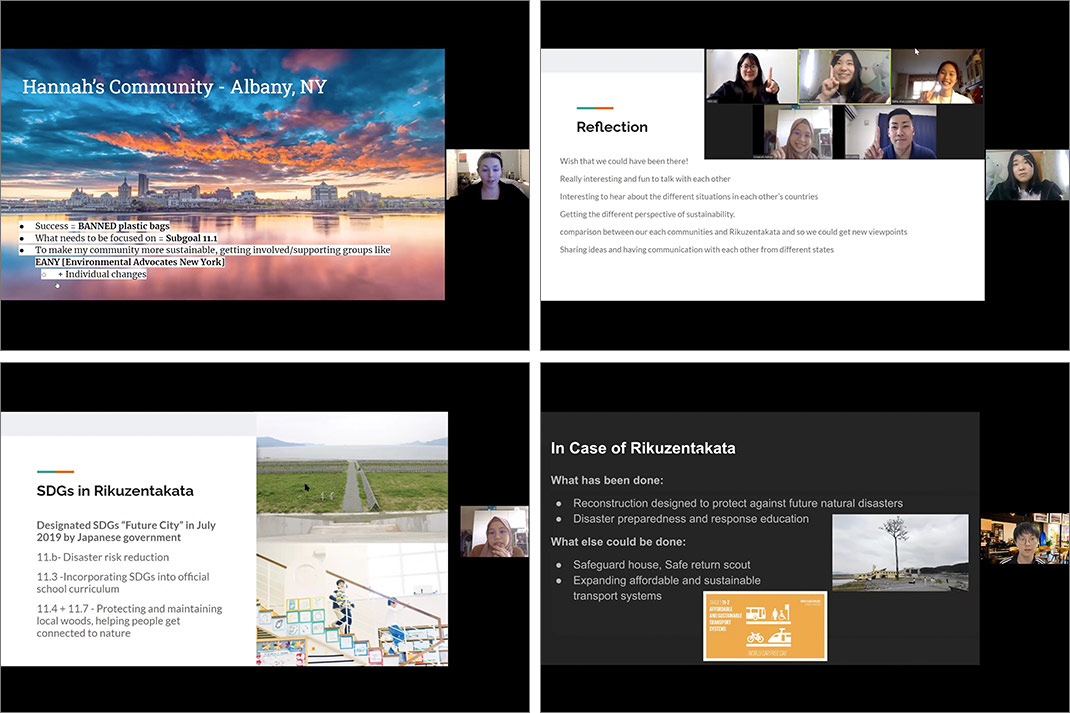1070x713 pixels.
Task: Select the top-right participant video in the Reflection gallery
Action: (x=938, y=76)
